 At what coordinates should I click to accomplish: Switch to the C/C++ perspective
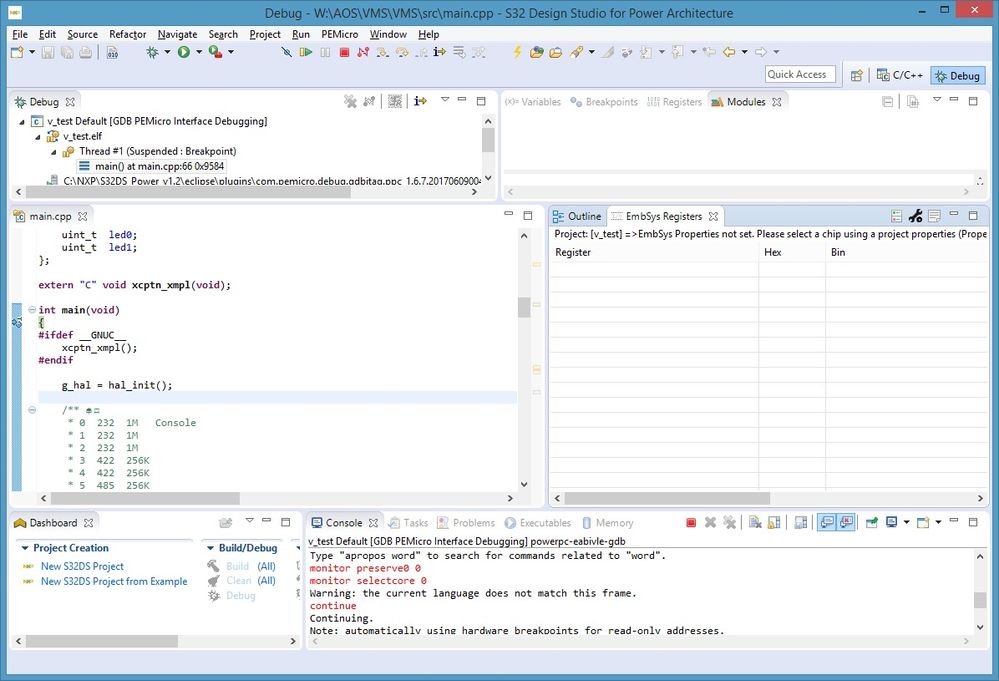tap(900, 75)
